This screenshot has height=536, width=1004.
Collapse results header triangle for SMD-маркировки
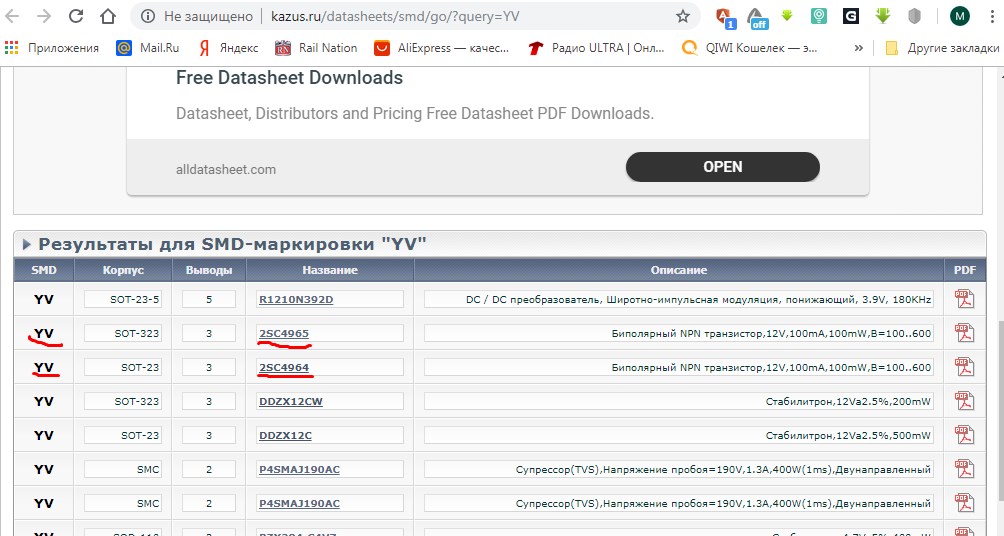[27, 244]
